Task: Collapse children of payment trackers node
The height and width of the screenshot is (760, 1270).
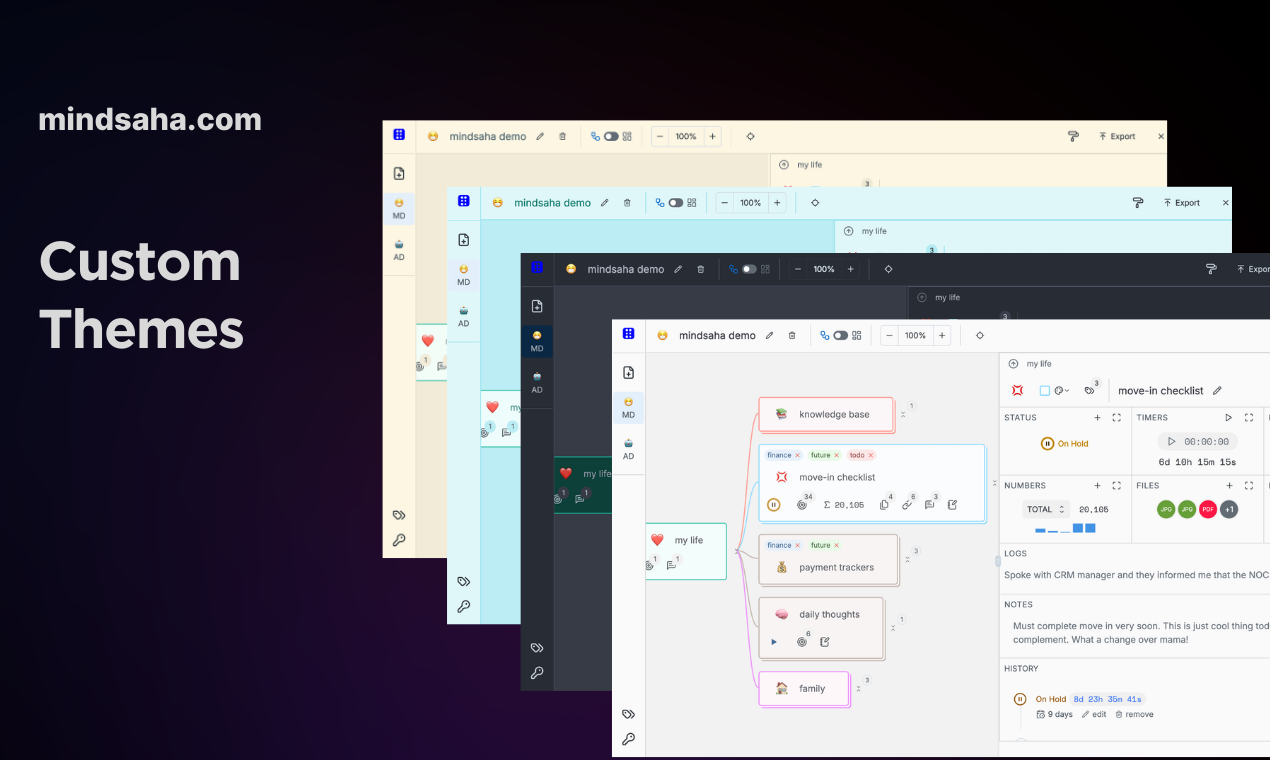Action: 907,559
